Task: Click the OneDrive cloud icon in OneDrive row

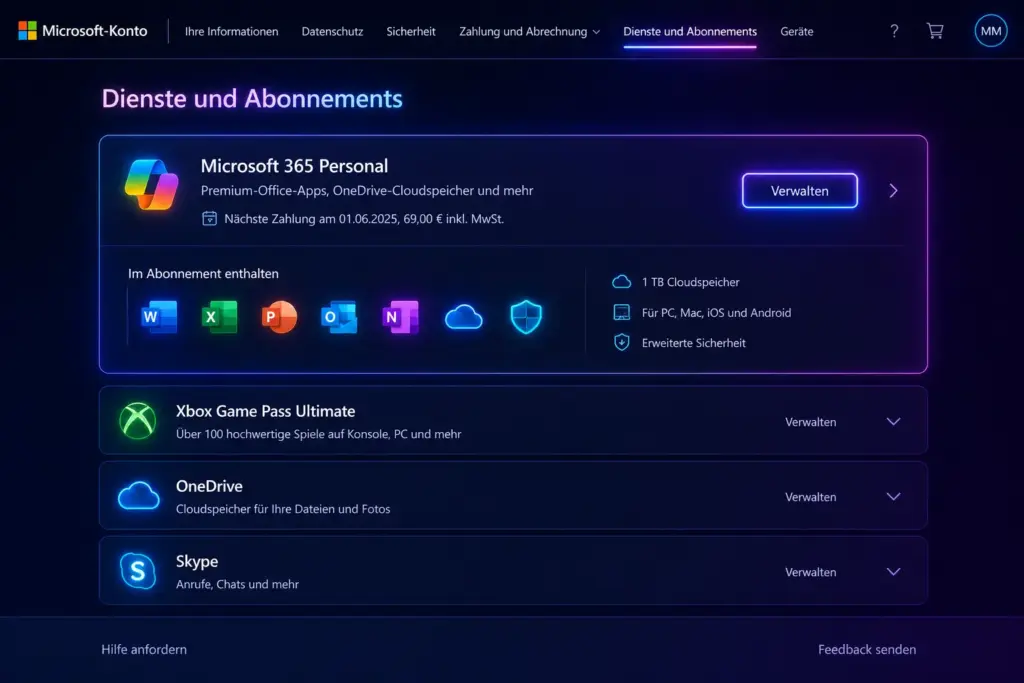Action: click(138, 496)
